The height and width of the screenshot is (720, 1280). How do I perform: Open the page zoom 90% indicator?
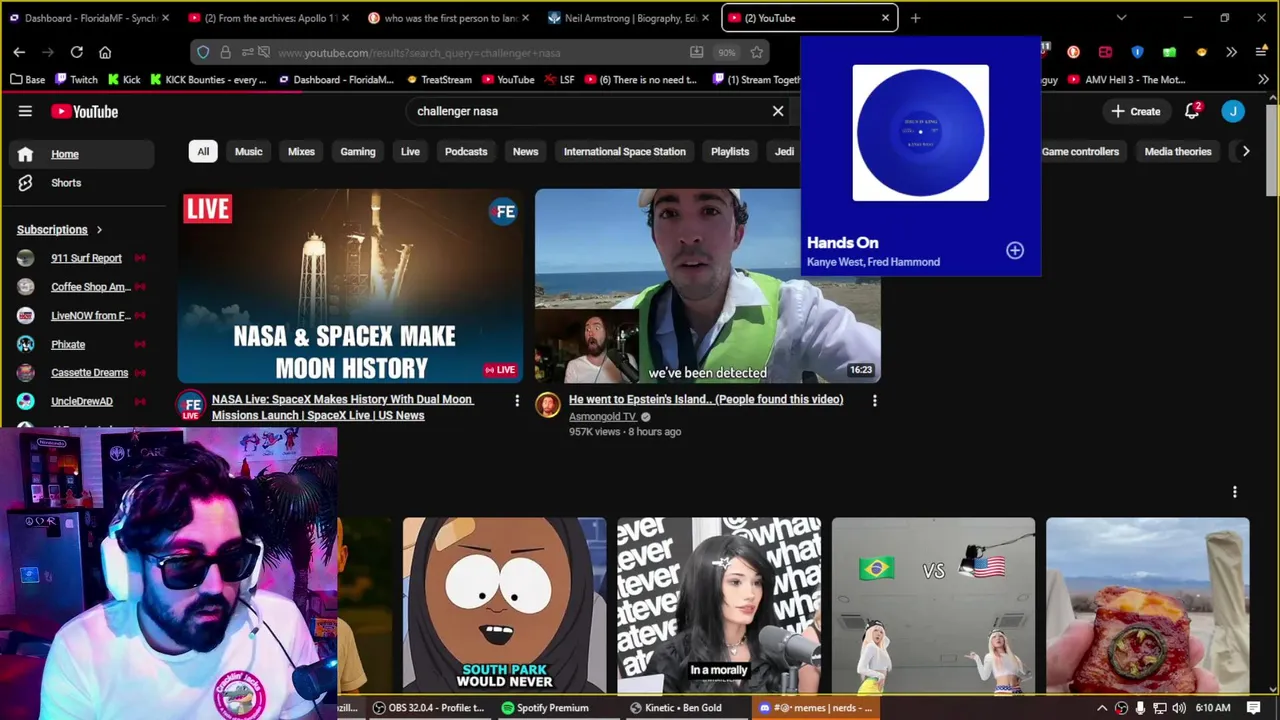click(x=727, y=52)
